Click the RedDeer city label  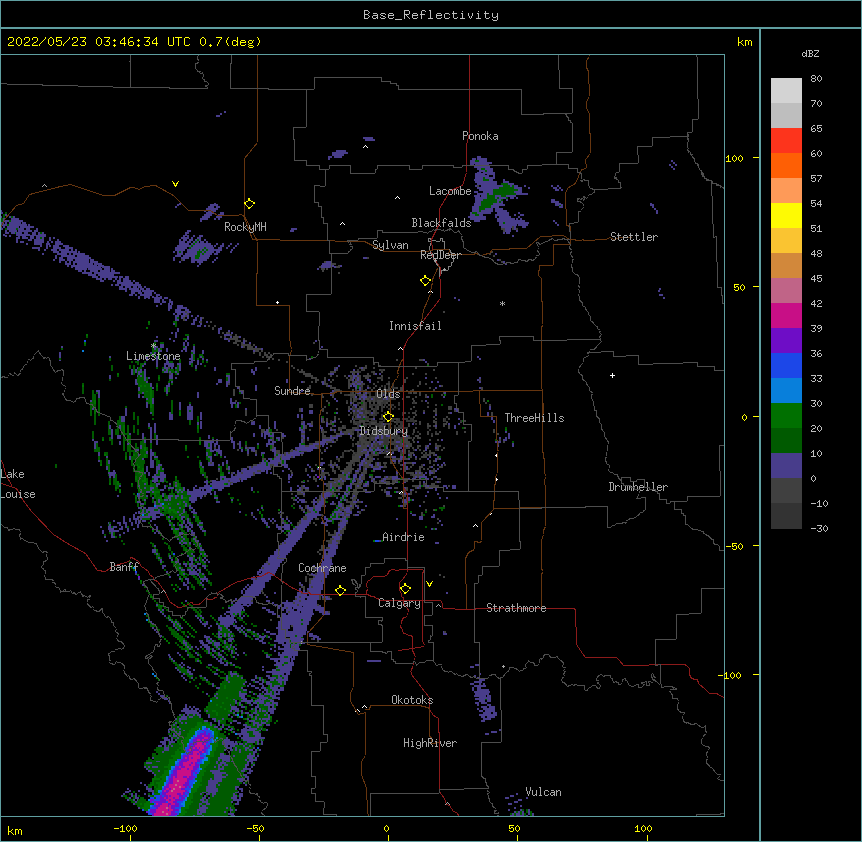tap(440, 255)
